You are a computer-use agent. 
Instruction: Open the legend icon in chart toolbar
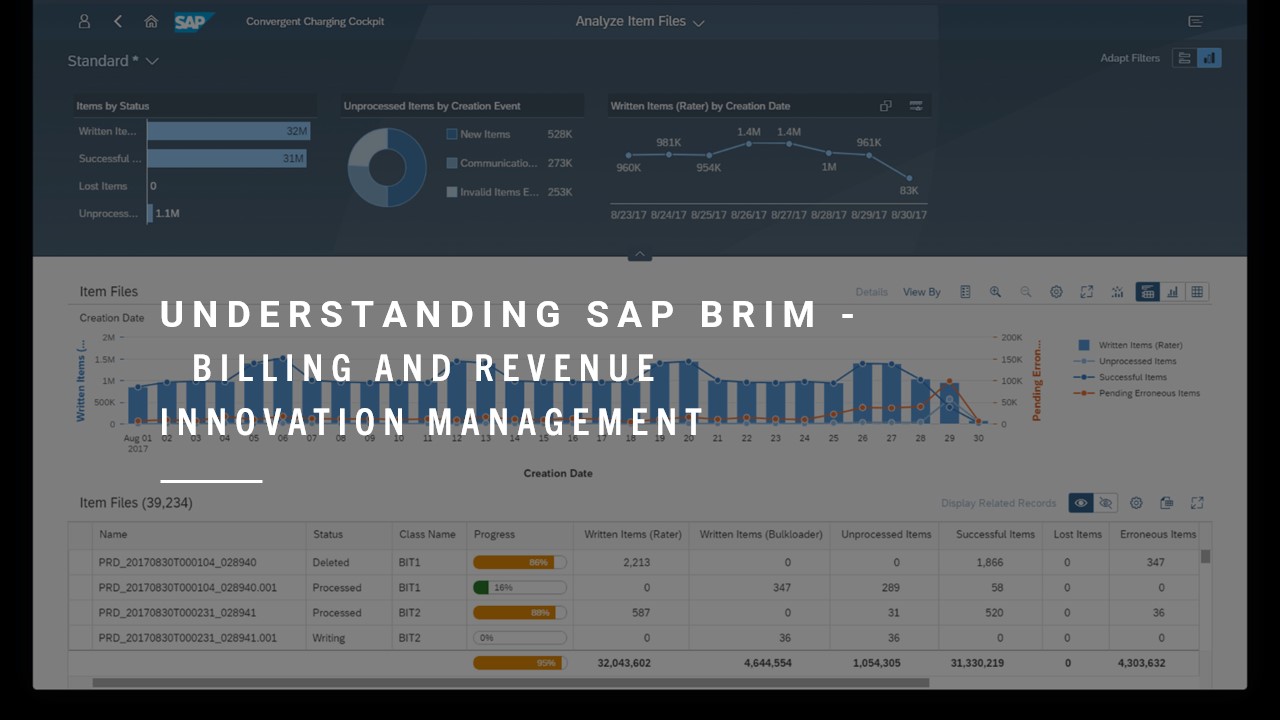tap(965, 292)
